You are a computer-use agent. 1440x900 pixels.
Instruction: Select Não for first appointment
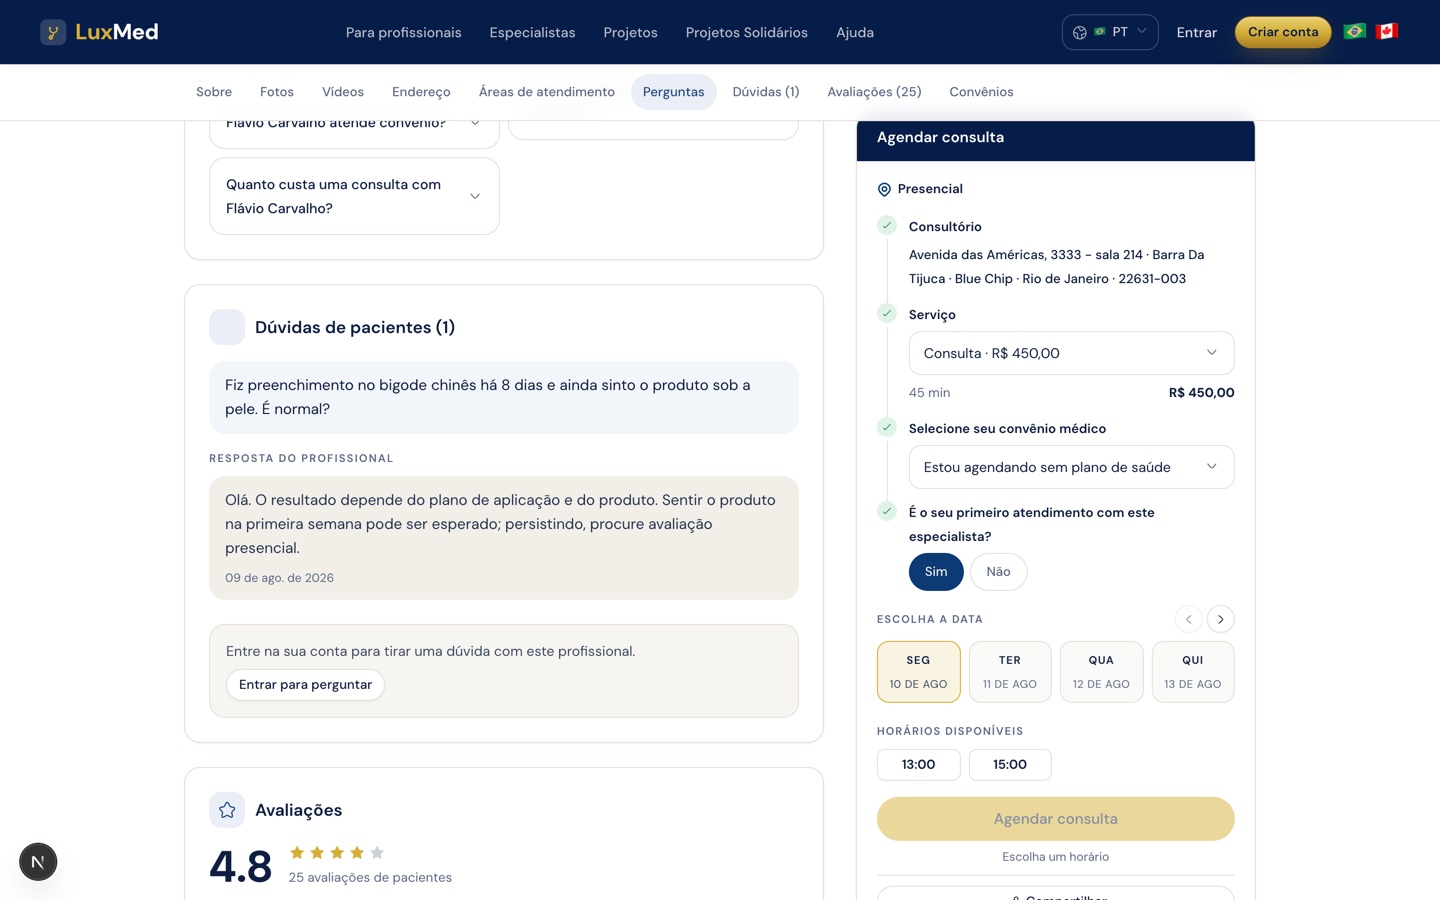998,572
